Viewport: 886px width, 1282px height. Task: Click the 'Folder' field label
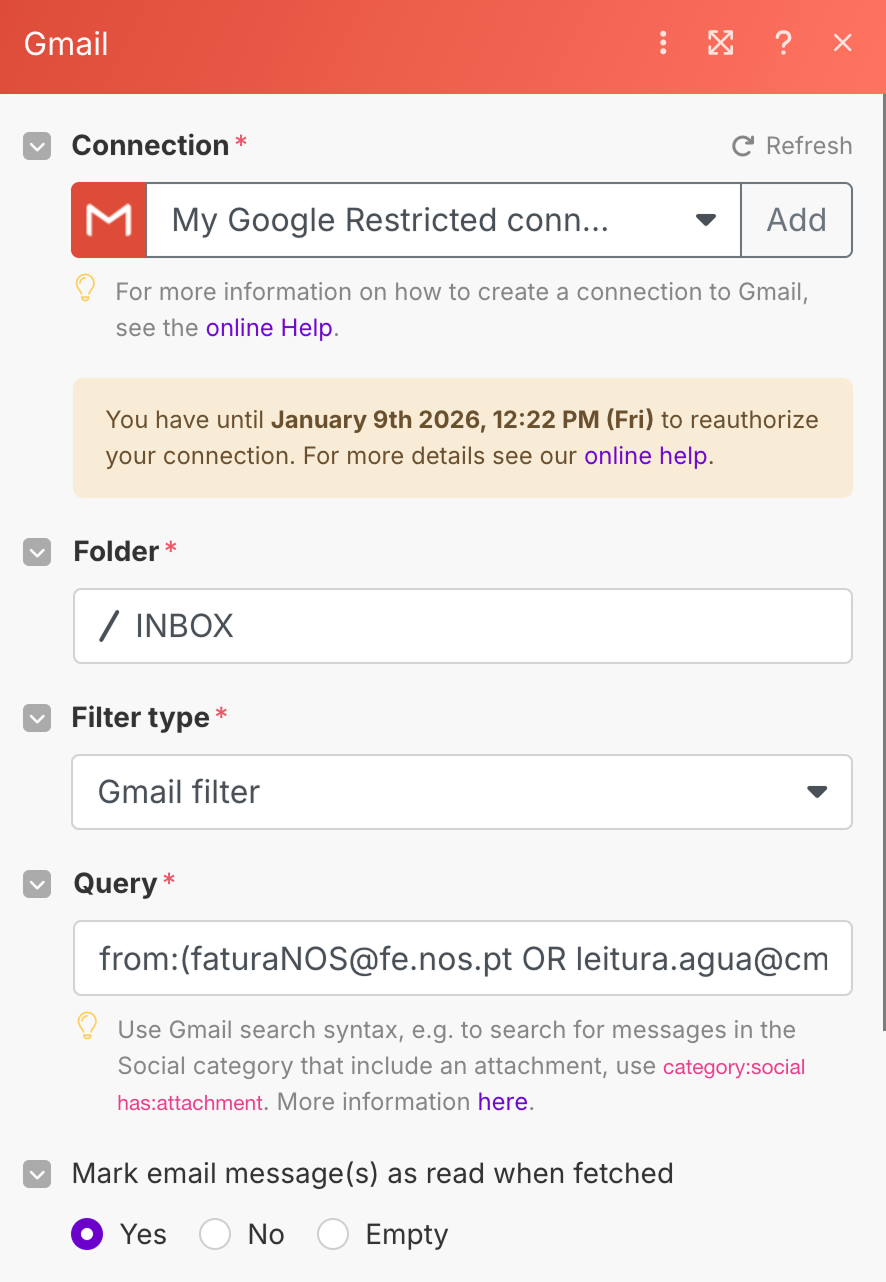117,551
